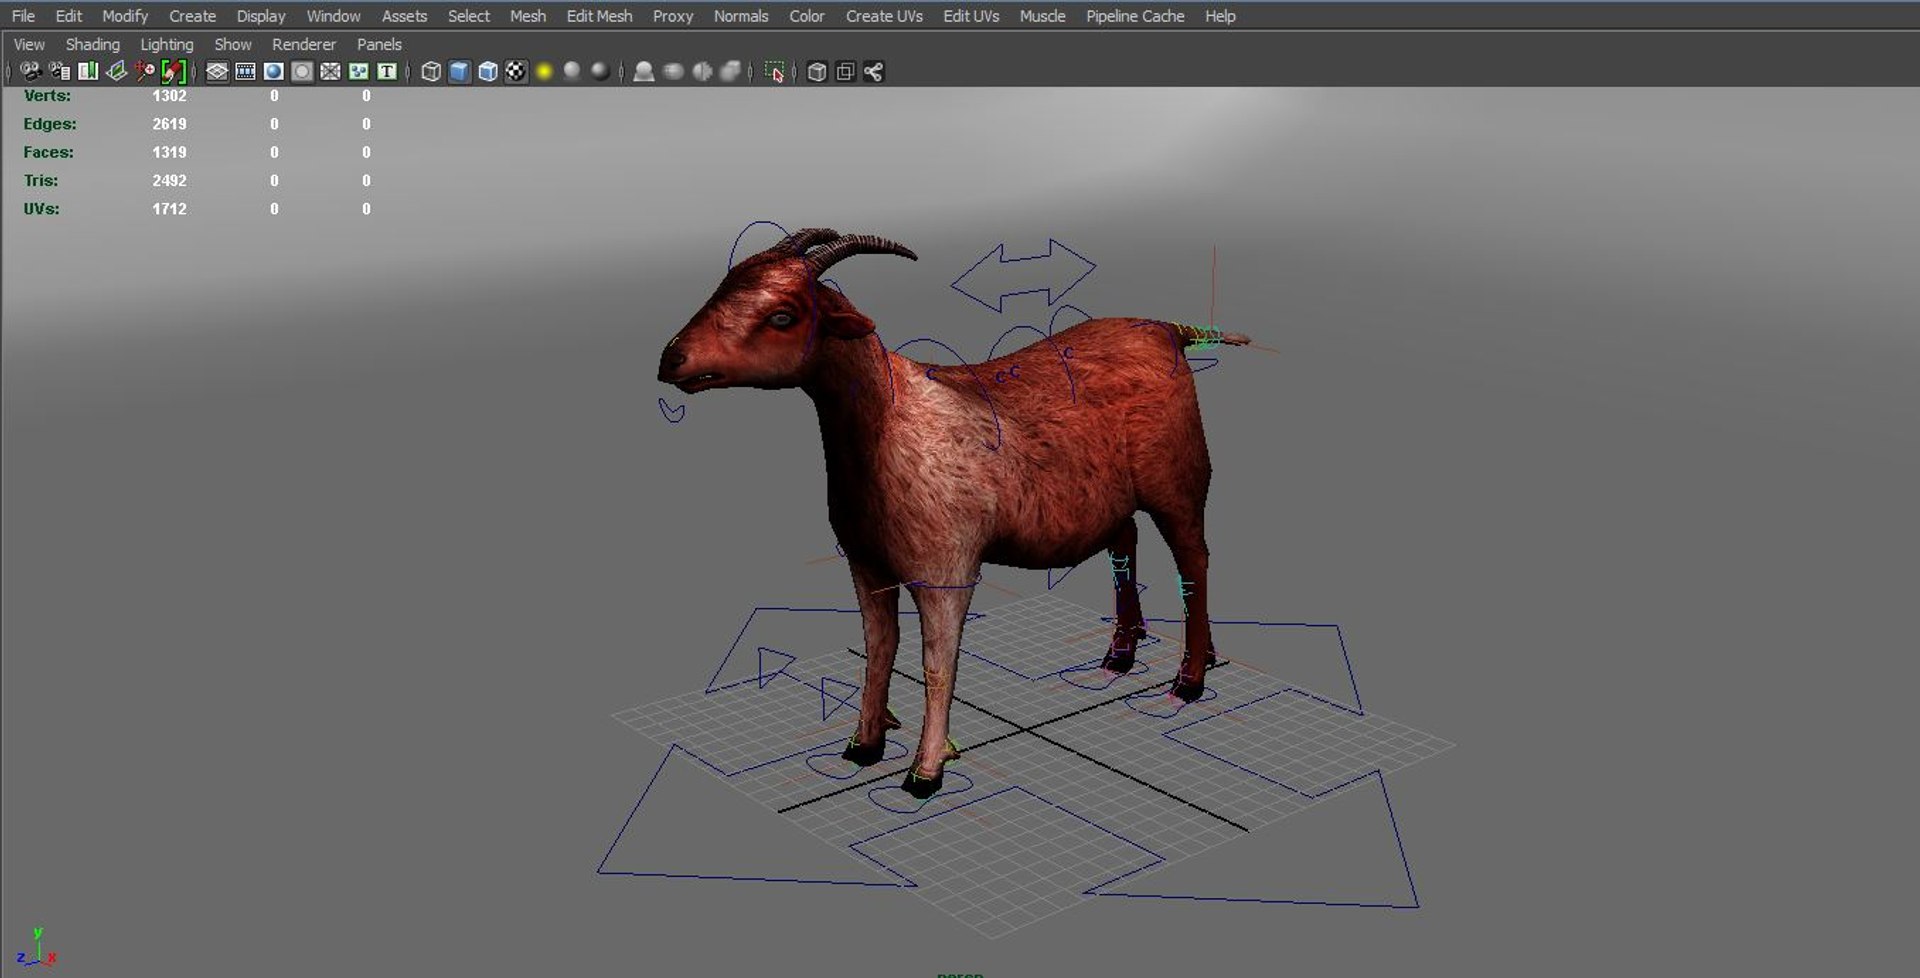Toggle the Safe Title icon
Image resolution: width=1920 pixels, height=978 pixels.
(x=387, y=71)
